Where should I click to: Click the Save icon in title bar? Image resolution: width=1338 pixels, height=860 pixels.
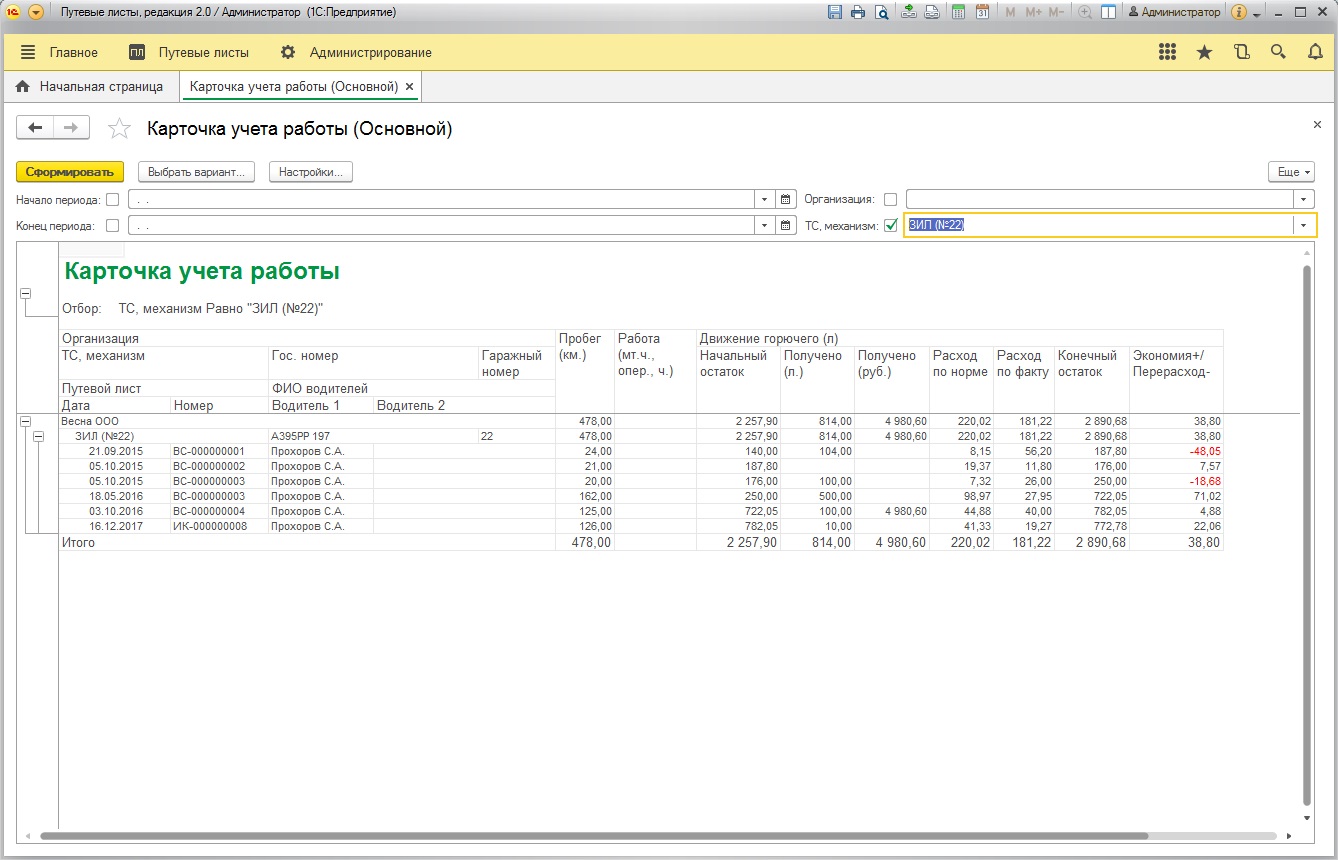835,12
